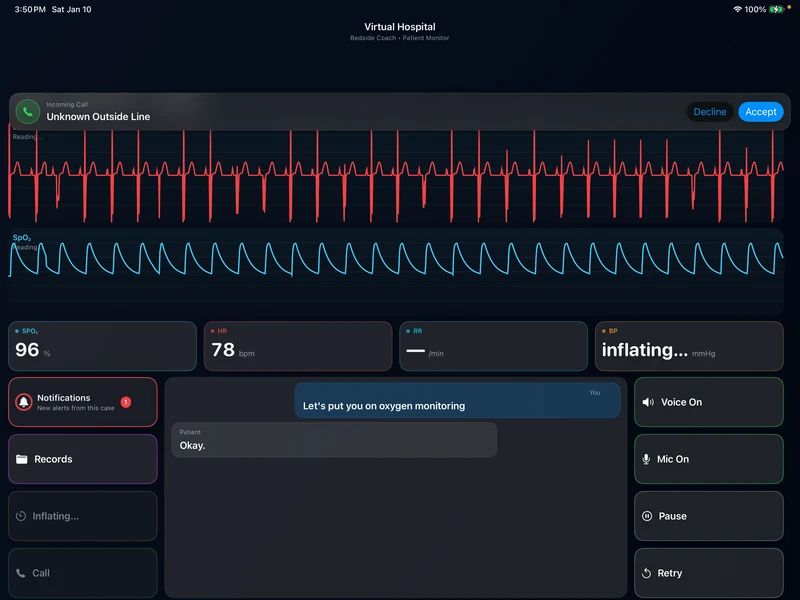Viewport: 800px width, 600px height.
Task: Click the Call button
Action: [83, 573]
